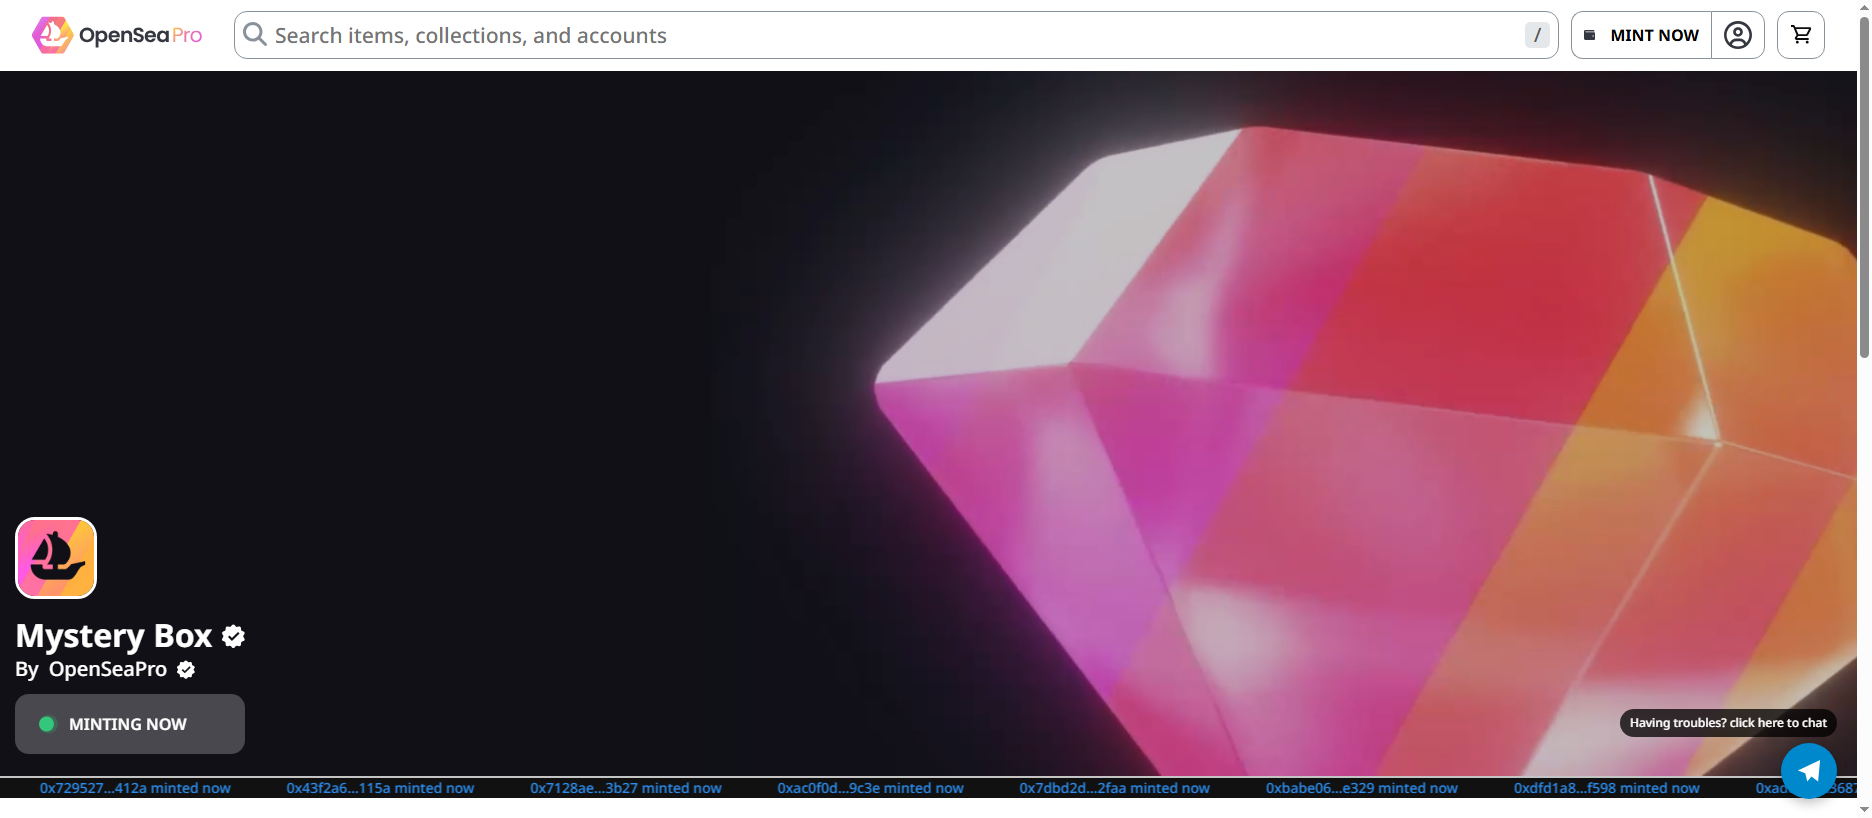The height and width of the screenshot is (818, 1872).
Task: Open the account profile icon
Action: coord(1738,35)
